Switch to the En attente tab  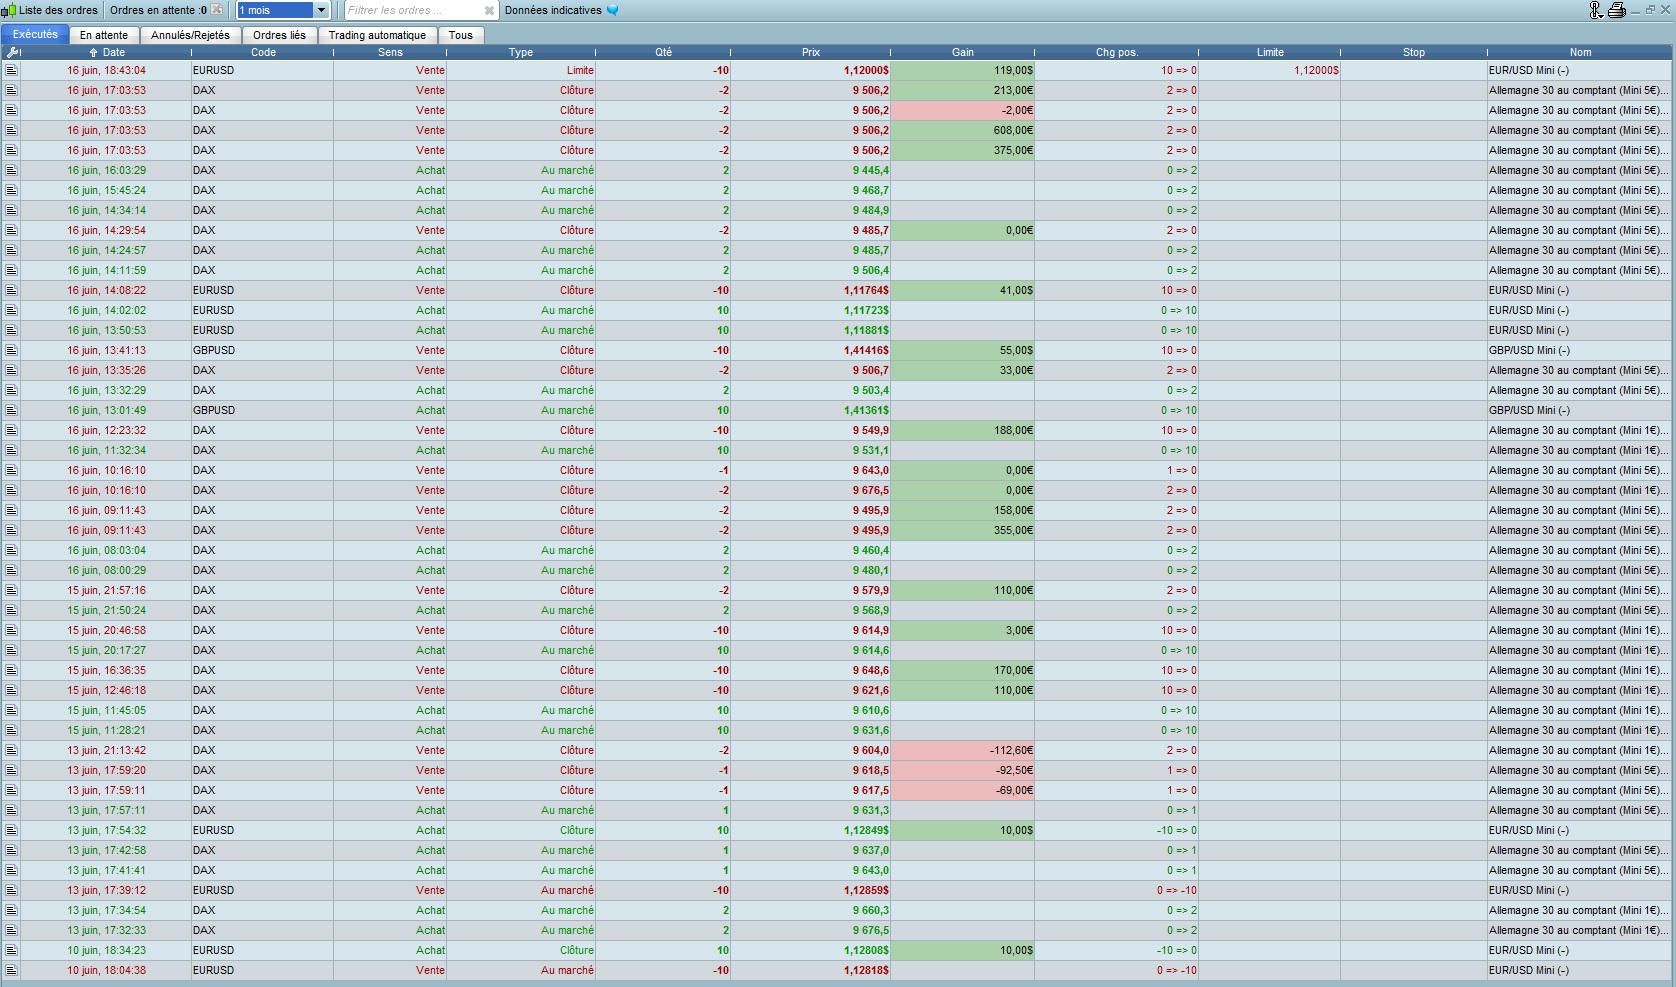[104, 35]
